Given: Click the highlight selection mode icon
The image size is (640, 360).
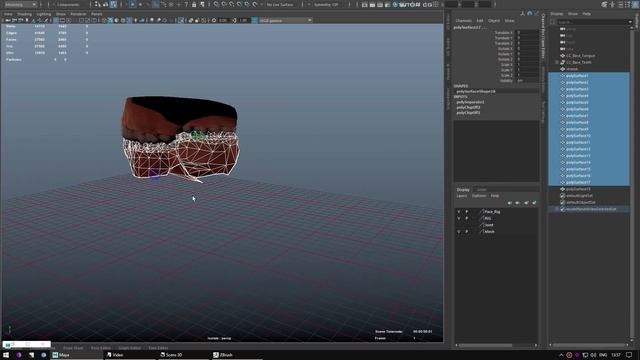Looking at the screenshot, I should [202, 4].
